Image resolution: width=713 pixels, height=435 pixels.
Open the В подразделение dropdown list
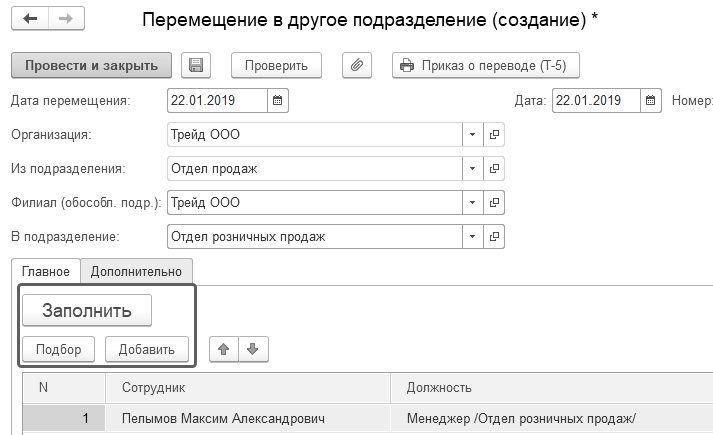tap(472, 237)
